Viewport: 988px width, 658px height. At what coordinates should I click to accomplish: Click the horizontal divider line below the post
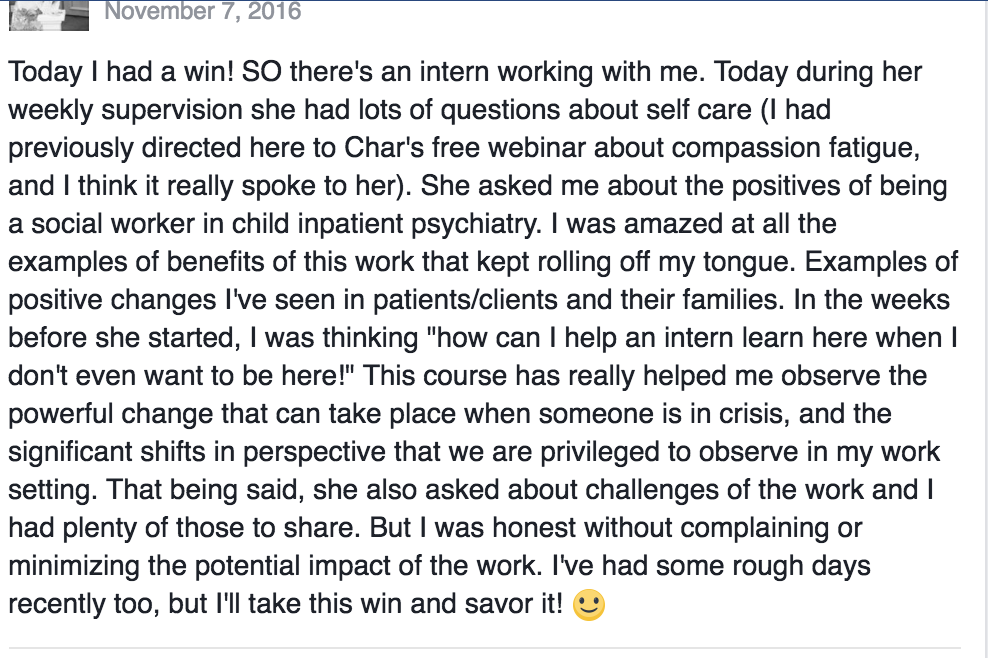coord(485,647)
